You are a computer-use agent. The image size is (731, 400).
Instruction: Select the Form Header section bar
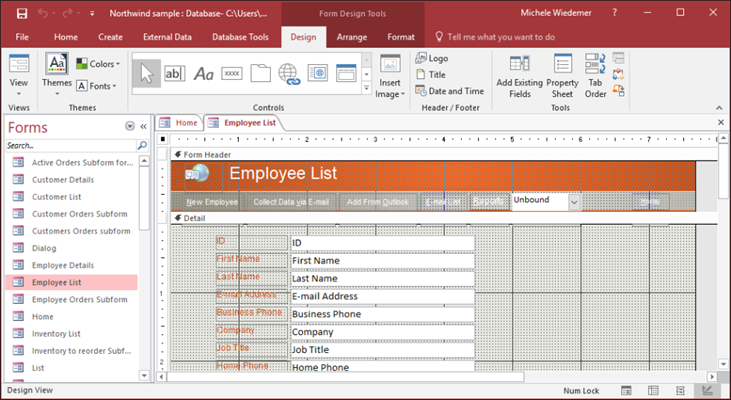[444, 155]
